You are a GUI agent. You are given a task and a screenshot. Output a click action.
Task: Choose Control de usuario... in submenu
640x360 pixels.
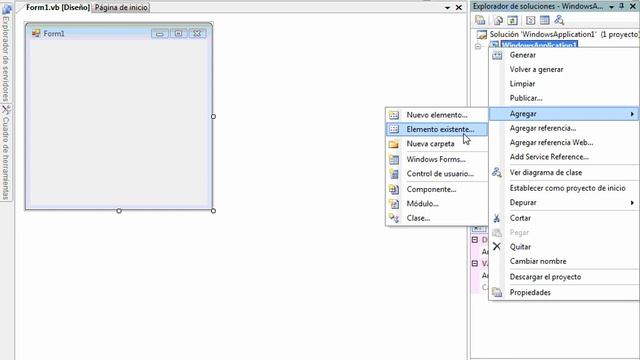[437, 174]
